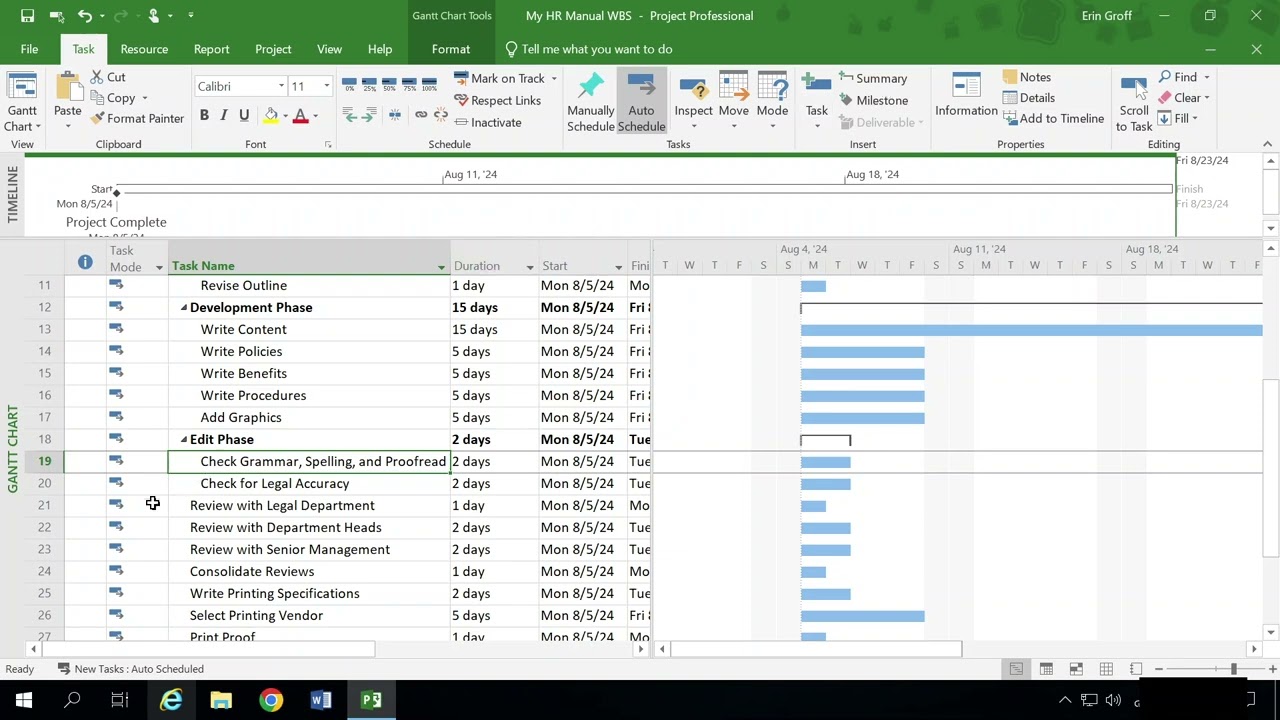Switch to the View tab
This screenshot has height=720, width=1280.
coord(329,49)
